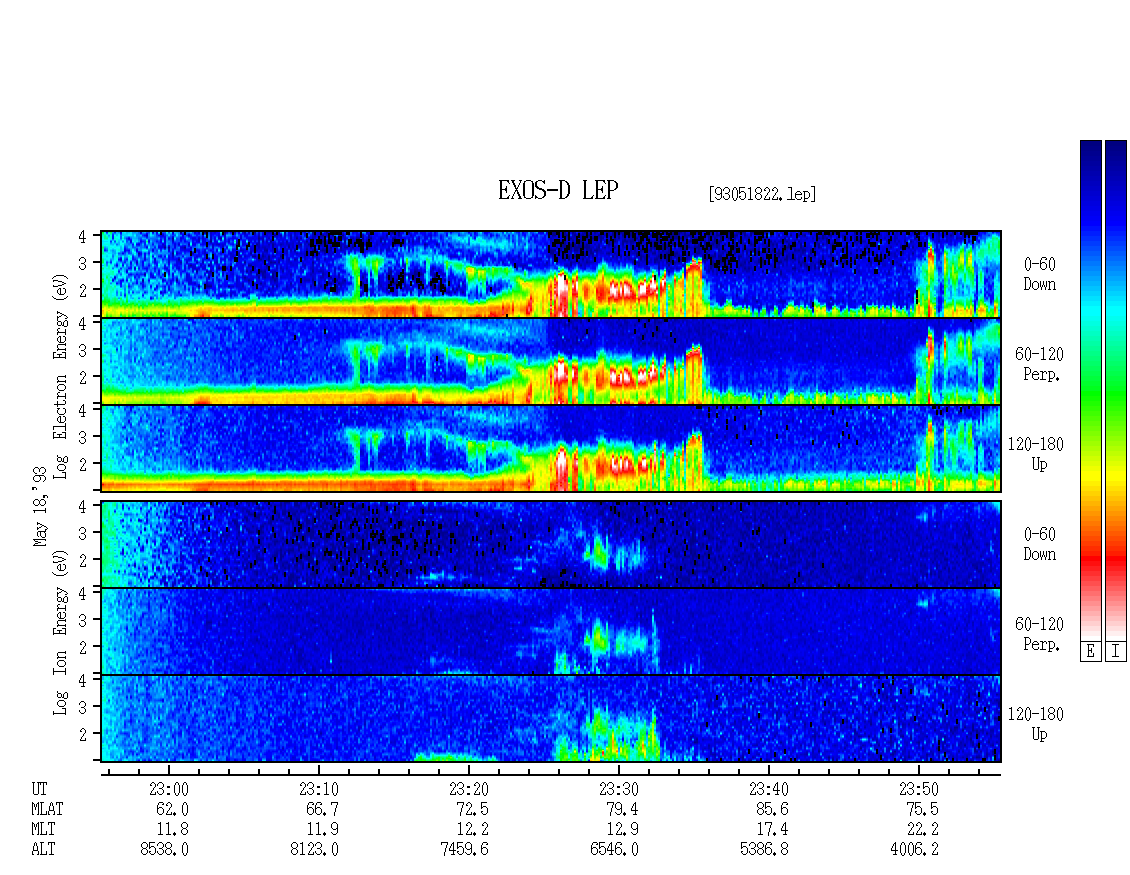Click the ALT row header
This screenshot has height=875, width=1130.
point(43,850)
